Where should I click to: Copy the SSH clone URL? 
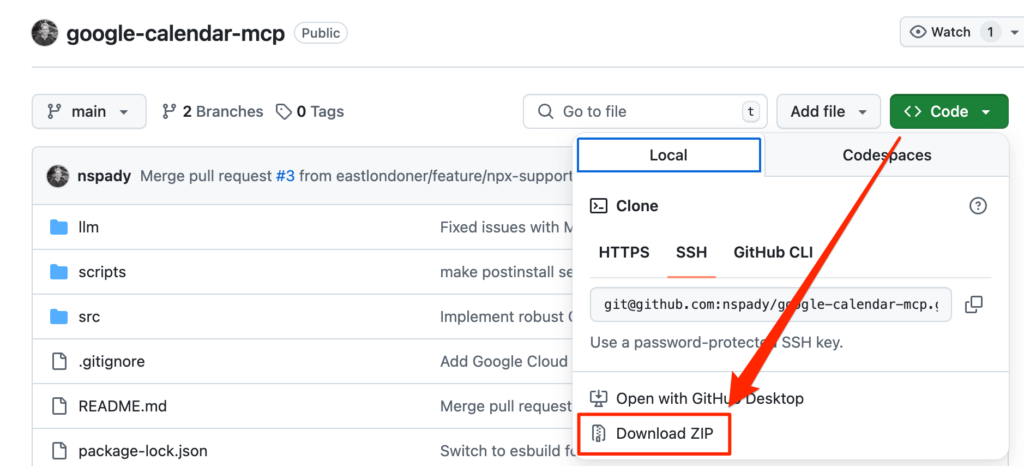(973, 304)
